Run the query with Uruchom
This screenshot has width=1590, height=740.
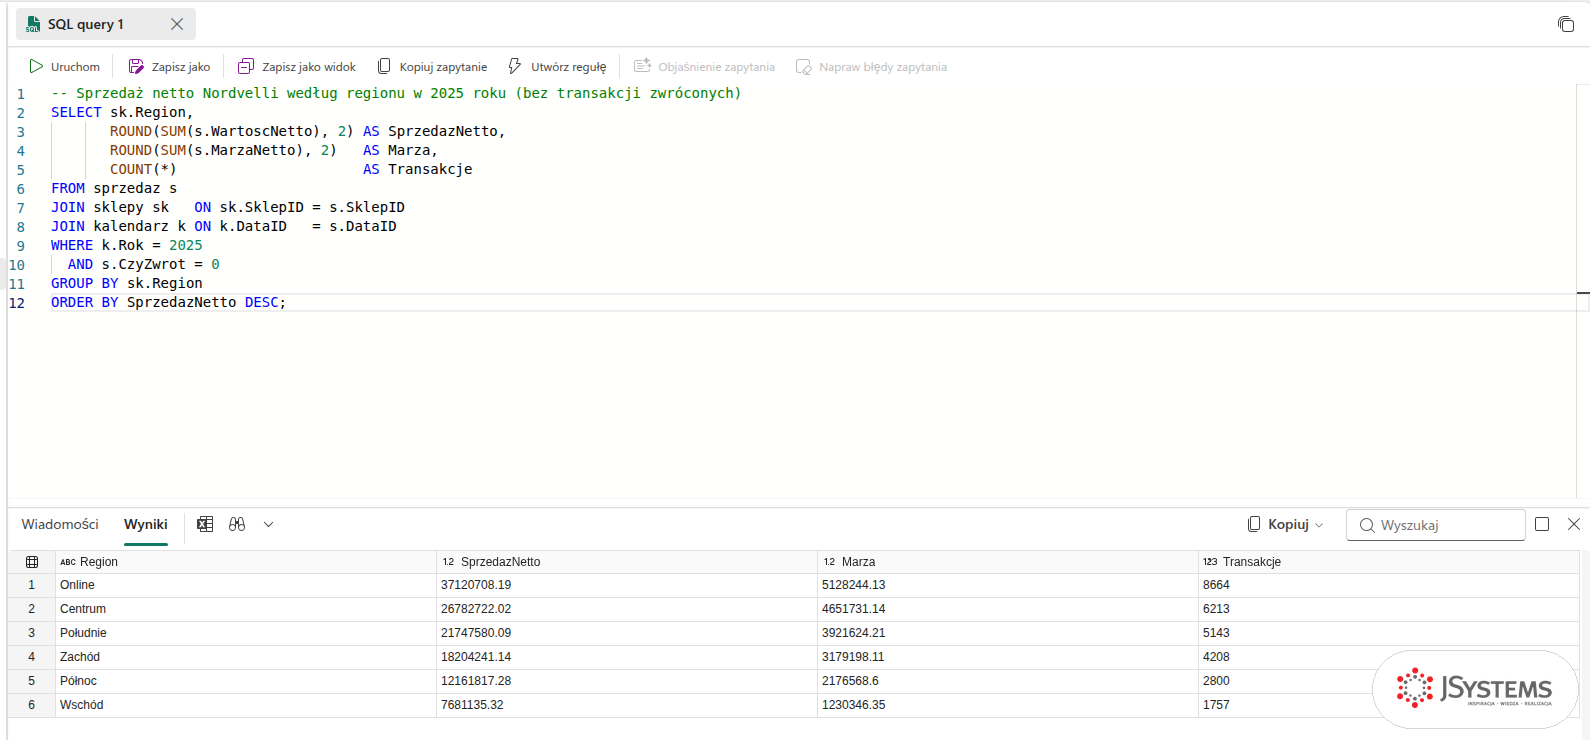click(x=64, y=67)
